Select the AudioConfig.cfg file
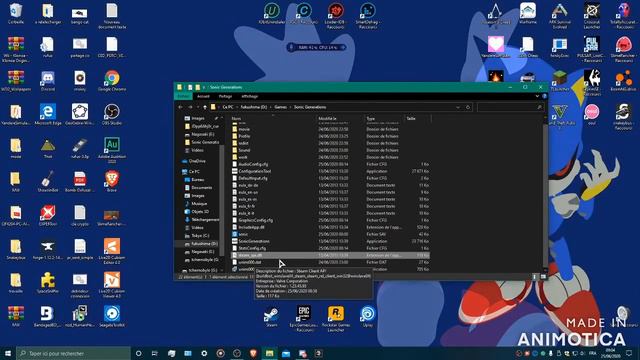 pyautogui.click(x=331, y=164)
